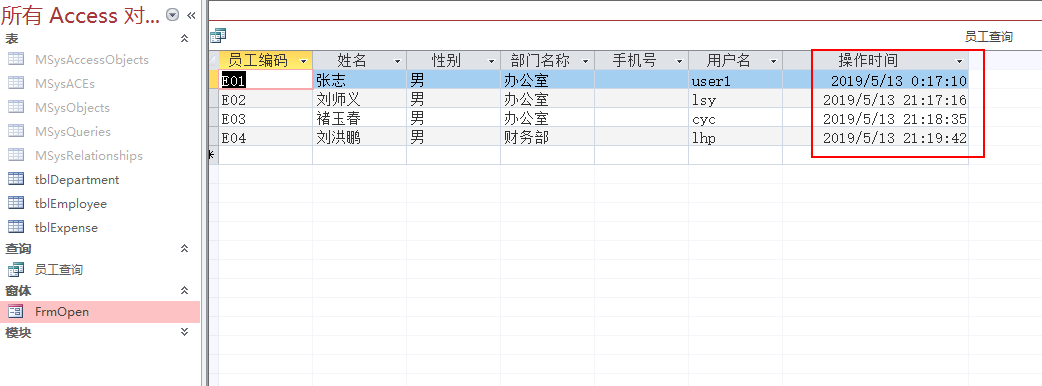Image resolution: width=1042 pixels, height=386 pixels.
Task: Select the new record row selector
Action: [x=213, y=155]
